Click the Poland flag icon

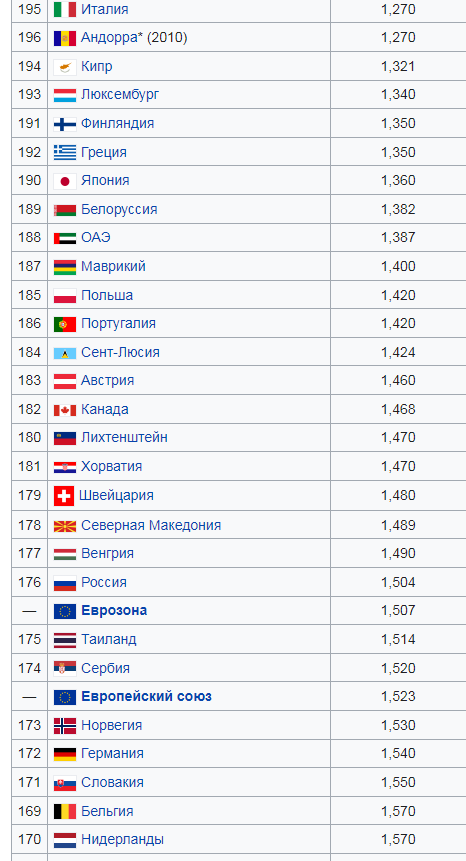[65, 296]
